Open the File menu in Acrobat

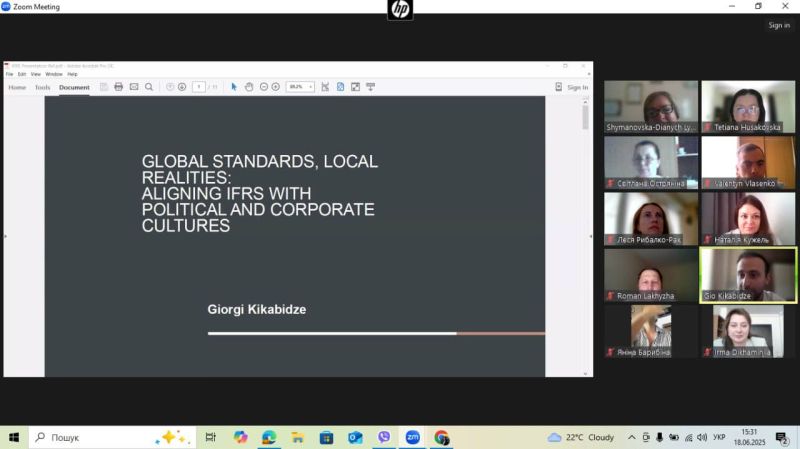9,74
